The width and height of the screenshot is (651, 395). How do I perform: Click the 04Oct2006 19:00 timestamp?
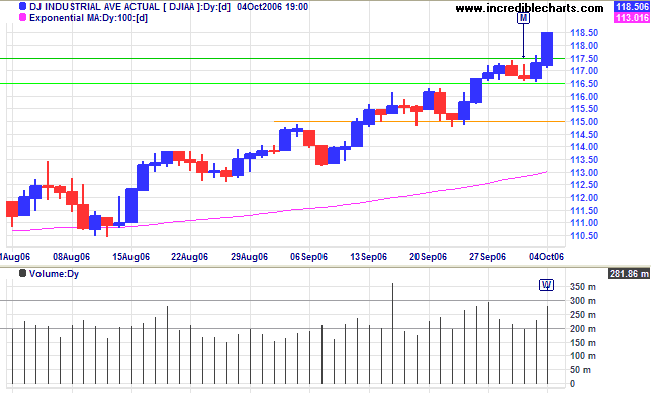pos(272,7)
